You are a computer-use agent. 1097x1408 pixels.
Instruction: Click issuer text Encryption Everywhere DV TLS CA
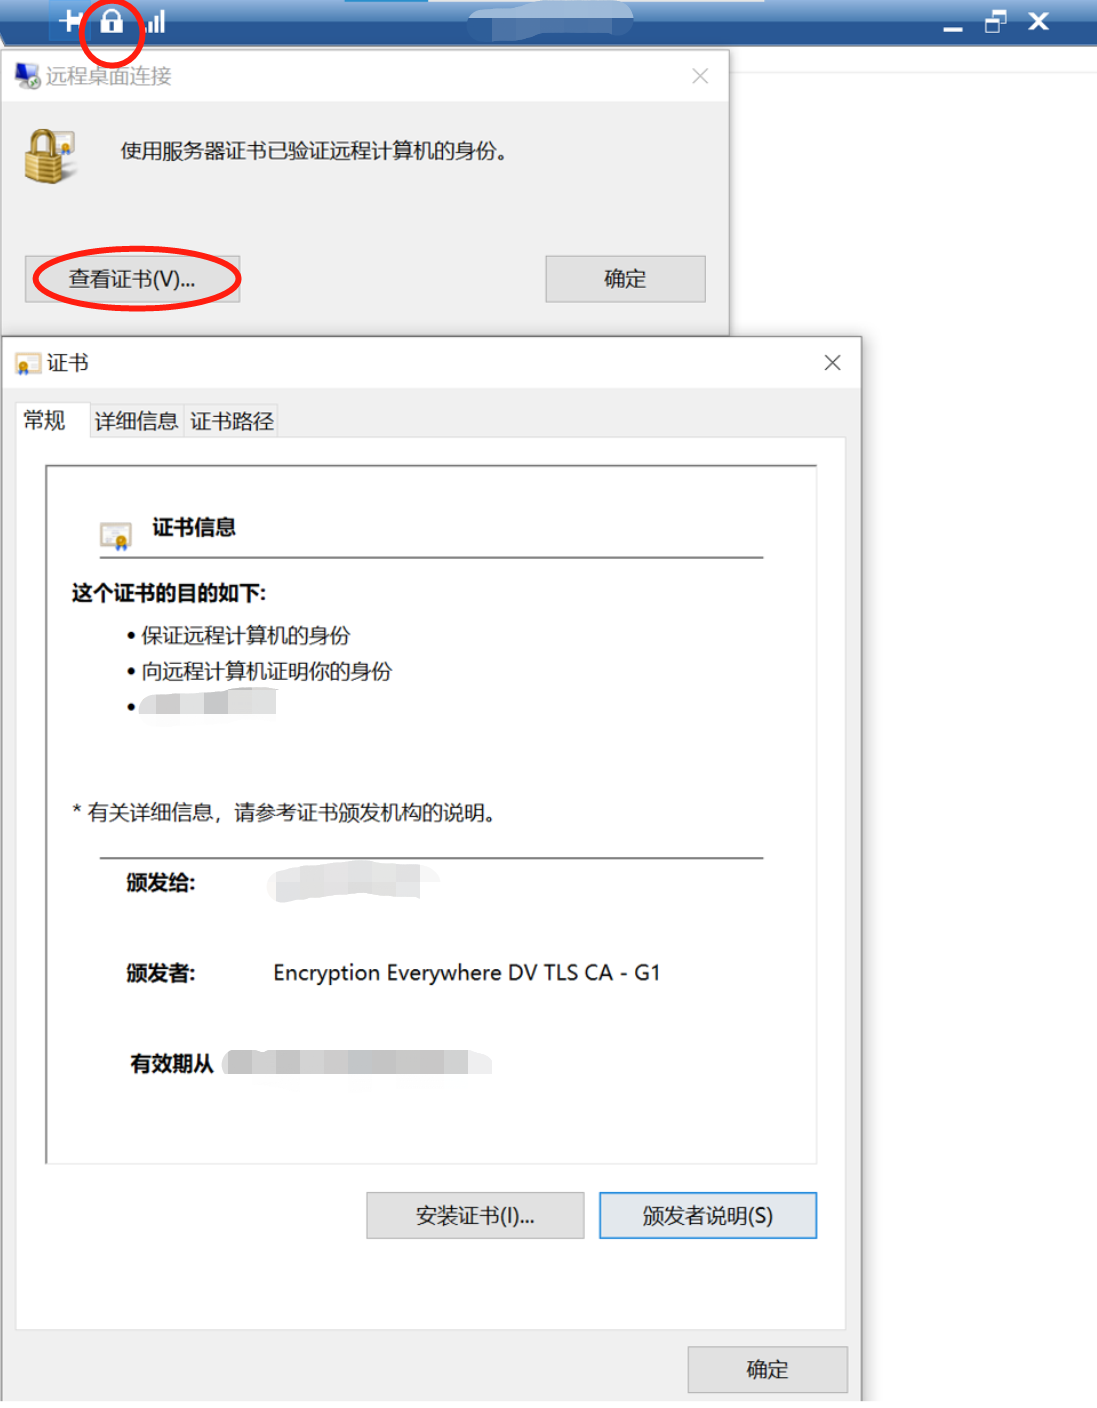pos(443,973)
